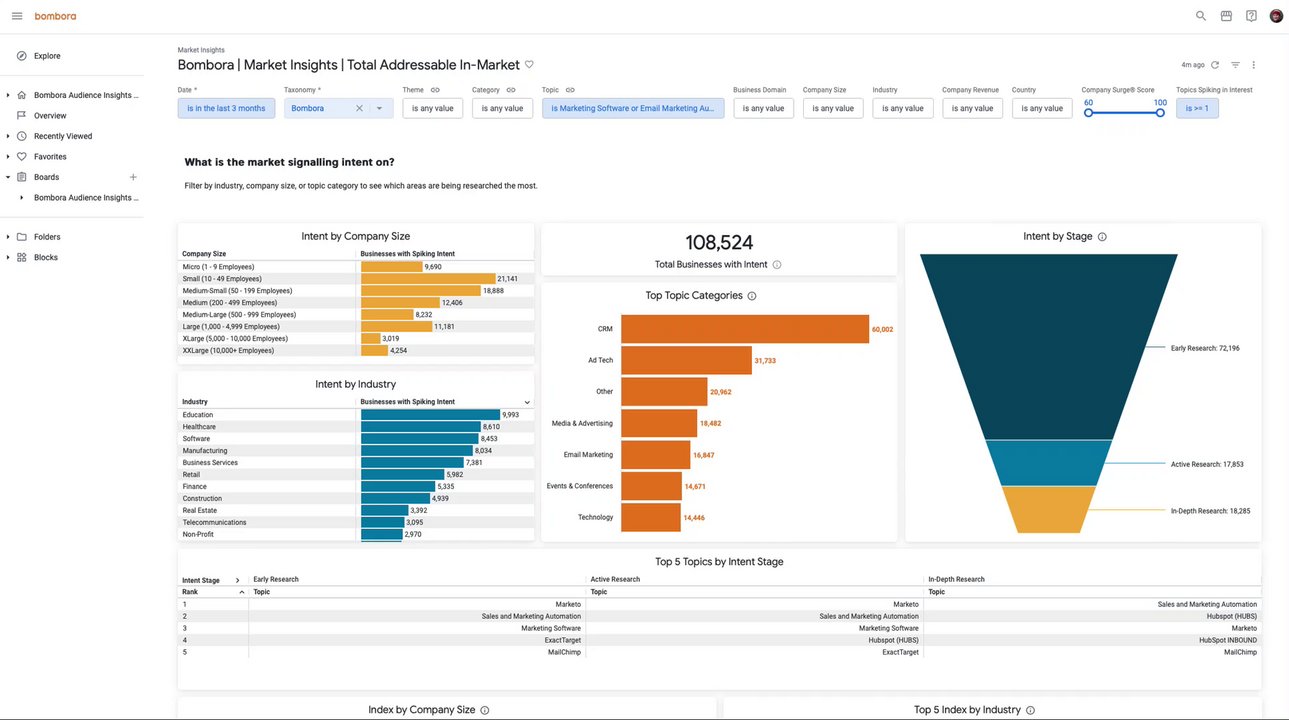The height and width of the screenshot is (720, 1289).
Task: Favorite this dashboard with heart next to title
Action: [530, 65]
